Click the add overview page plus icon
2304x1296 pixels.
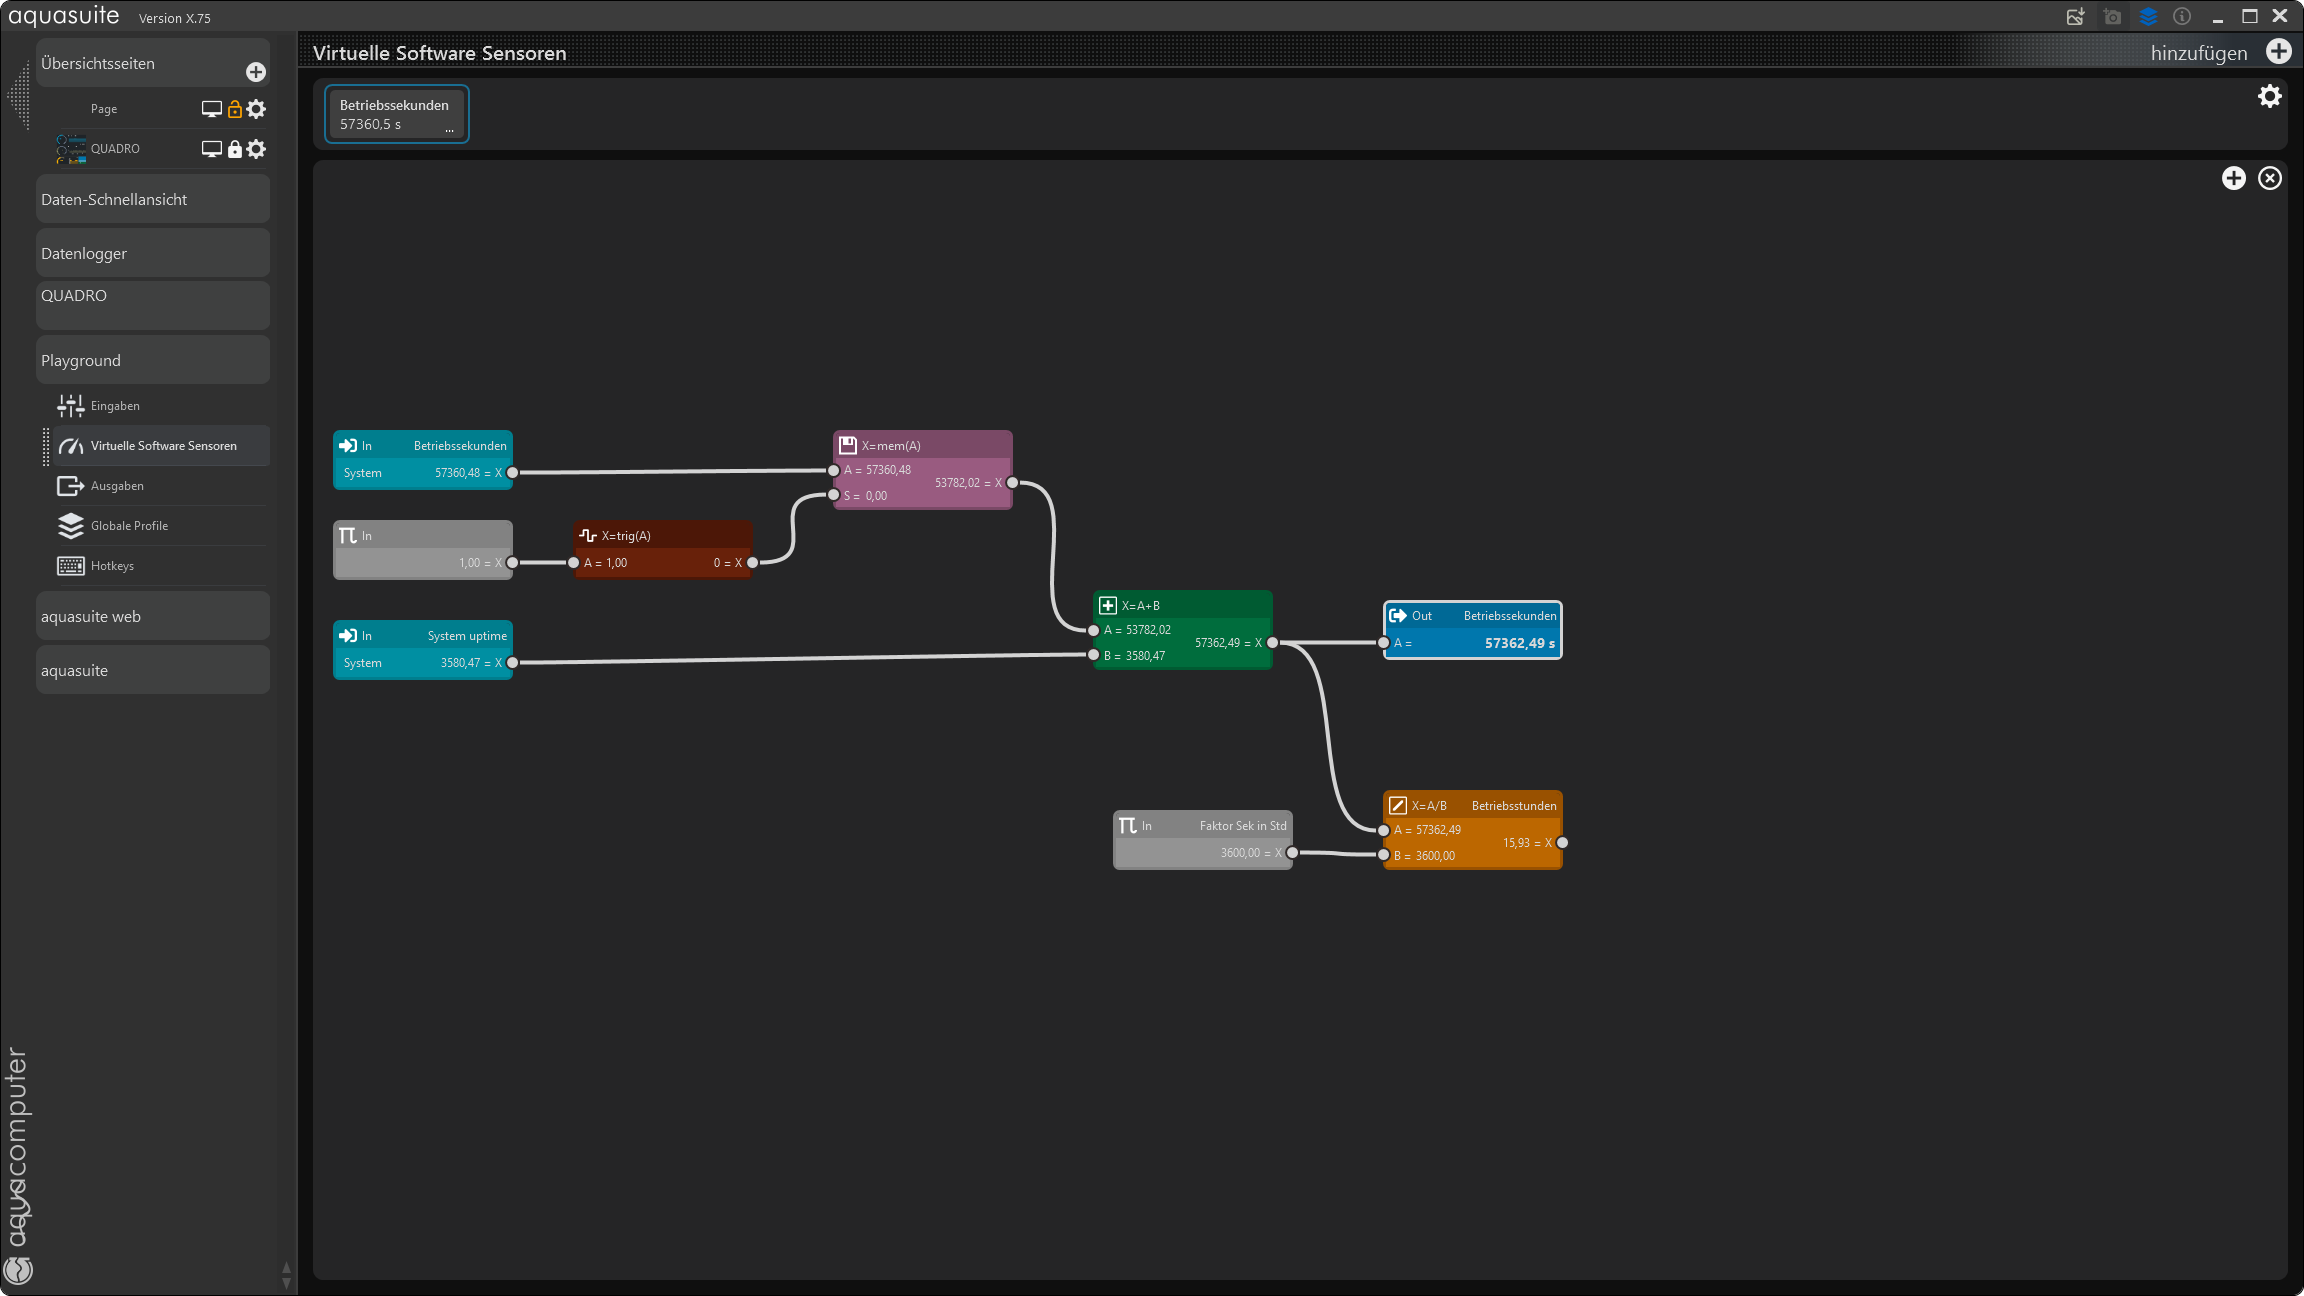coord(256,72)
